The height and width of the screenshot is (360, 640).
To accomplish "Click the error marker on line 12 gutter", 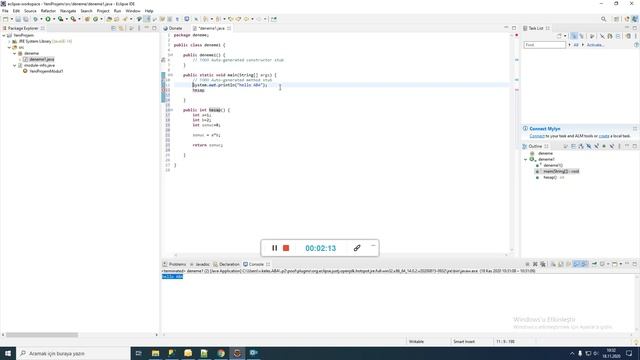I will click(x=163, y=90).
